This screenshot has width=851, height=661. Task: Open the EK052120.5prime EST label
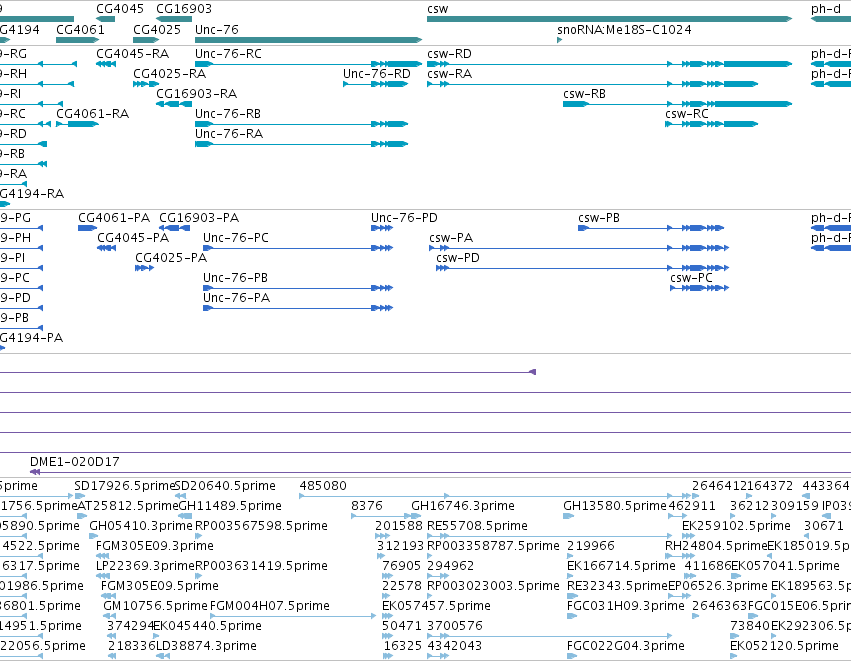(784, 646)
